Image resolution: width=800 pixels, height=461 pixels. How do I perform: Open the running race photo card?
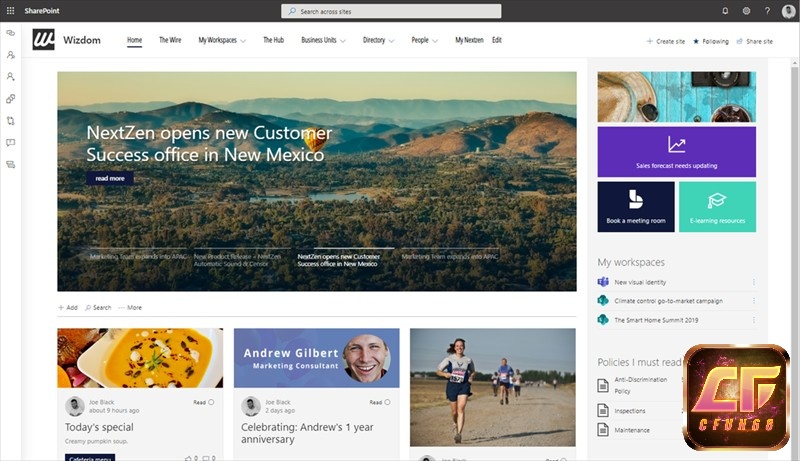tap(493, 388)
